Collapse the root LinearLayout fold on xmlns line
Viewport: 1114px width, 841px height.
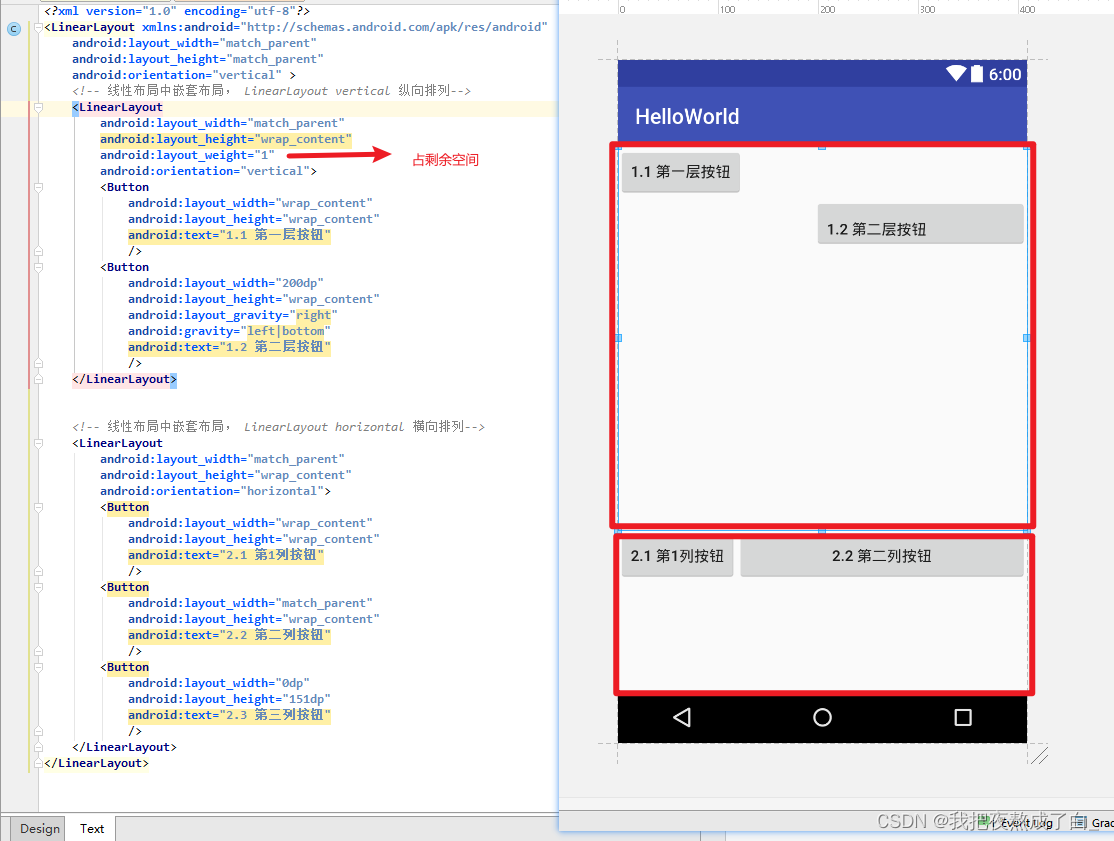tap(38, 27)
